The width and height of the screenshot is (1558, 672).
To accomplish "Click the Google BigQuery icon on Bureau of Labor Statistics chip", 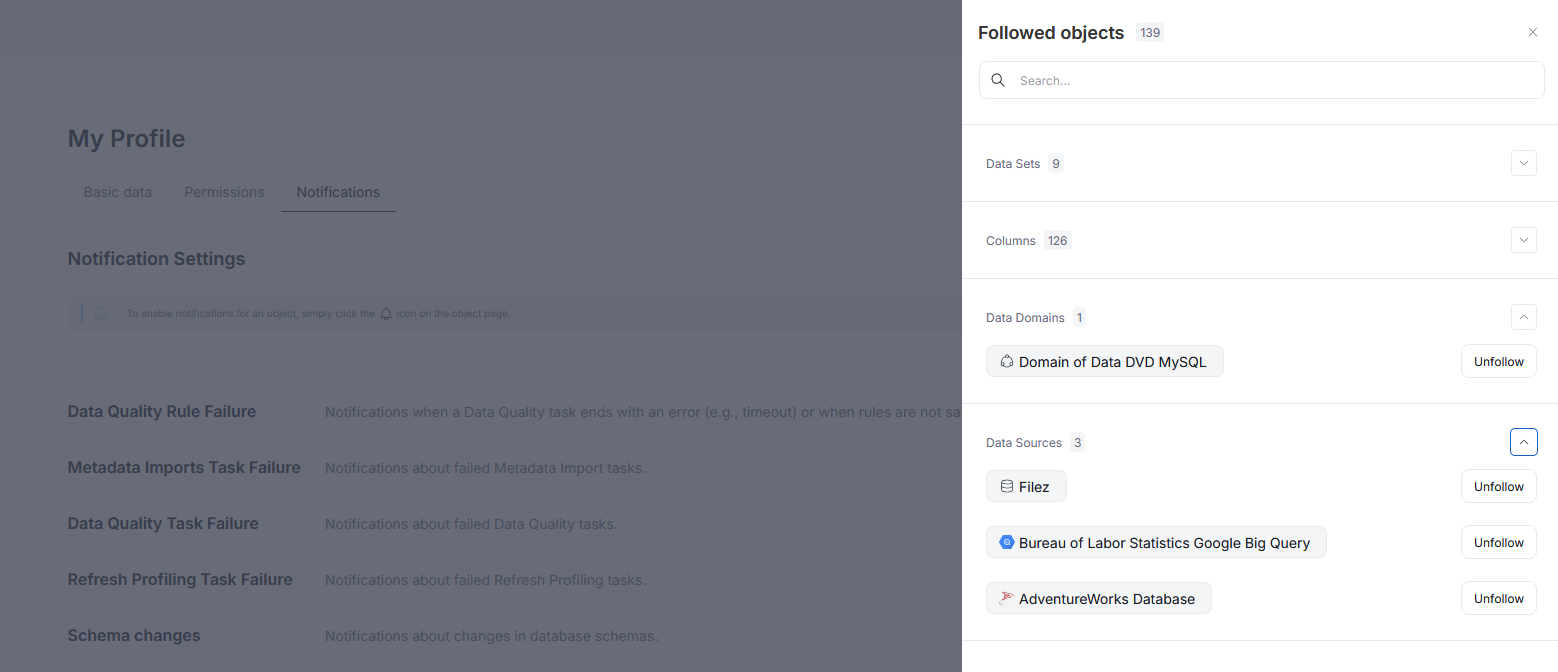I will [x=1006, y=542].
